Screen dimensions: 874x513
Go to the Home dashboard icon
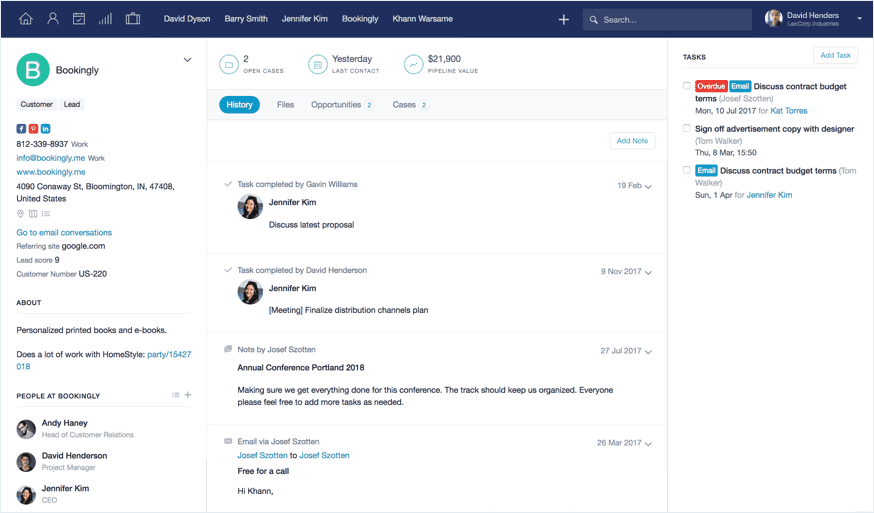(26, 19)
